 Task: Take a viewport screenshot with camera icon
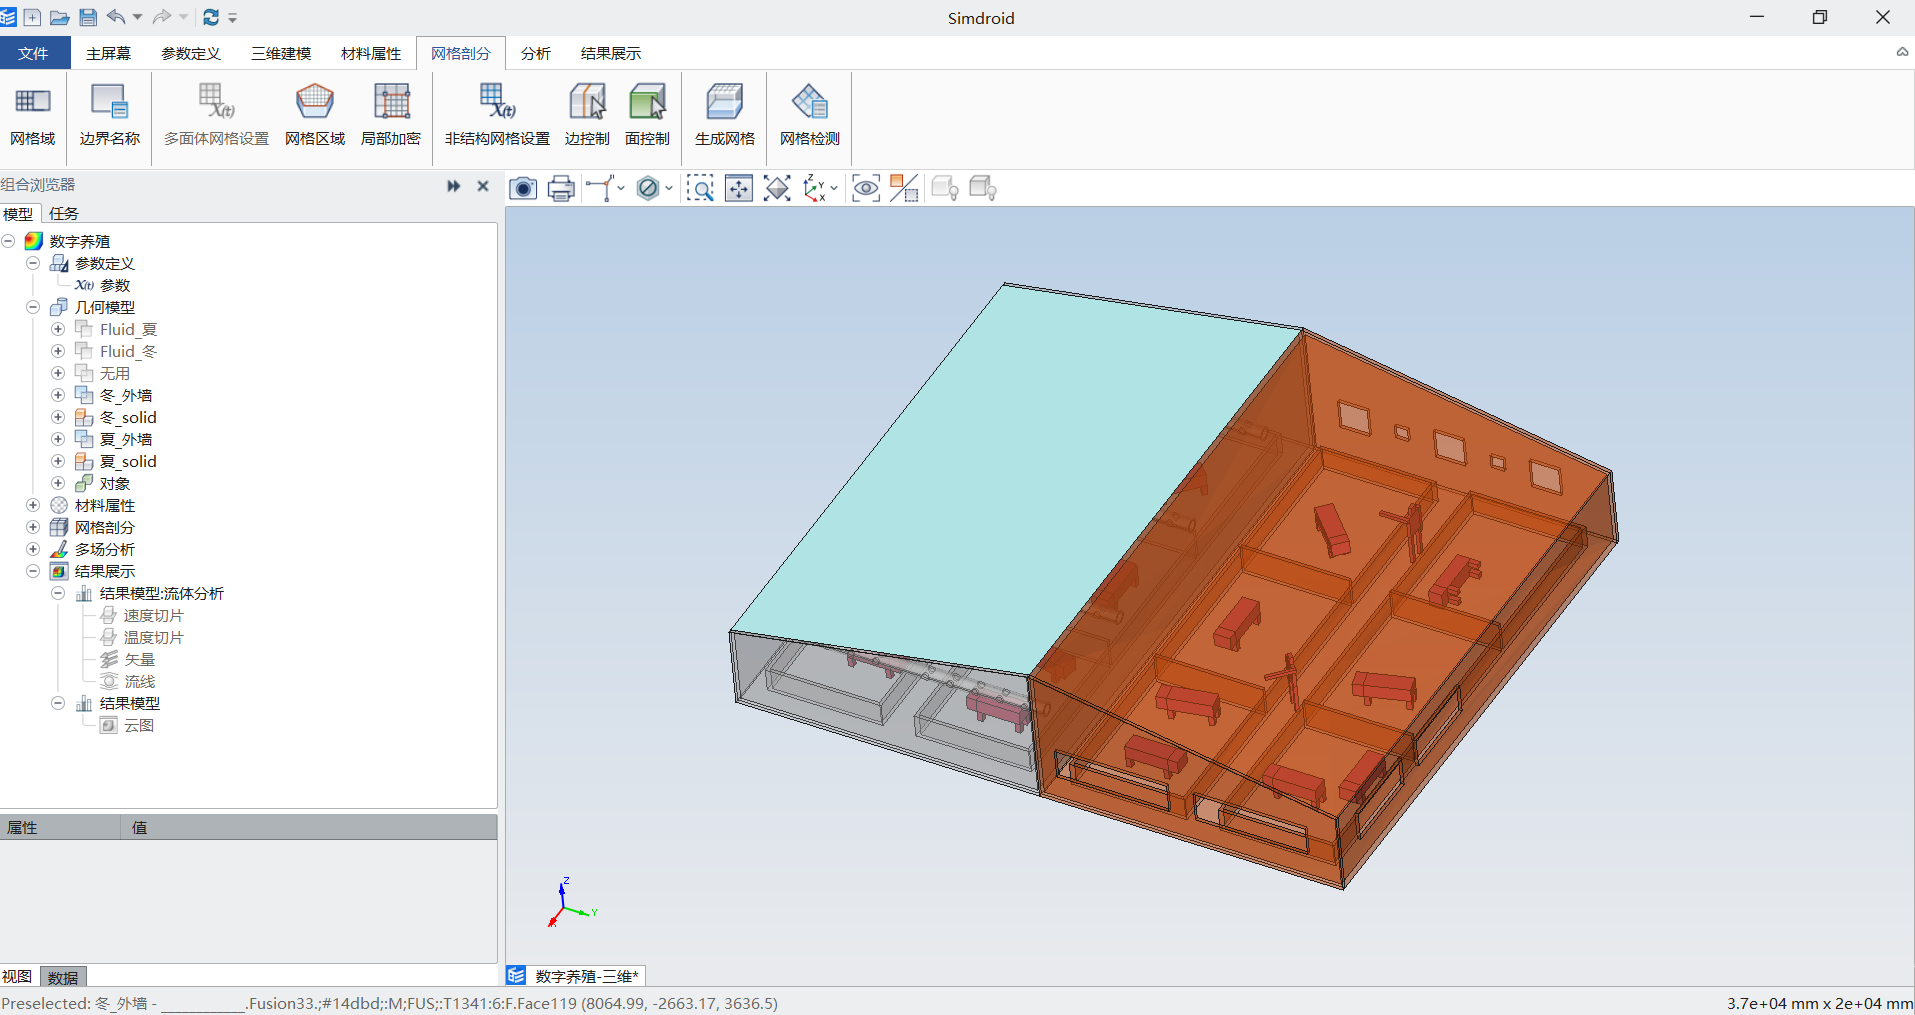tap(523, 188)
